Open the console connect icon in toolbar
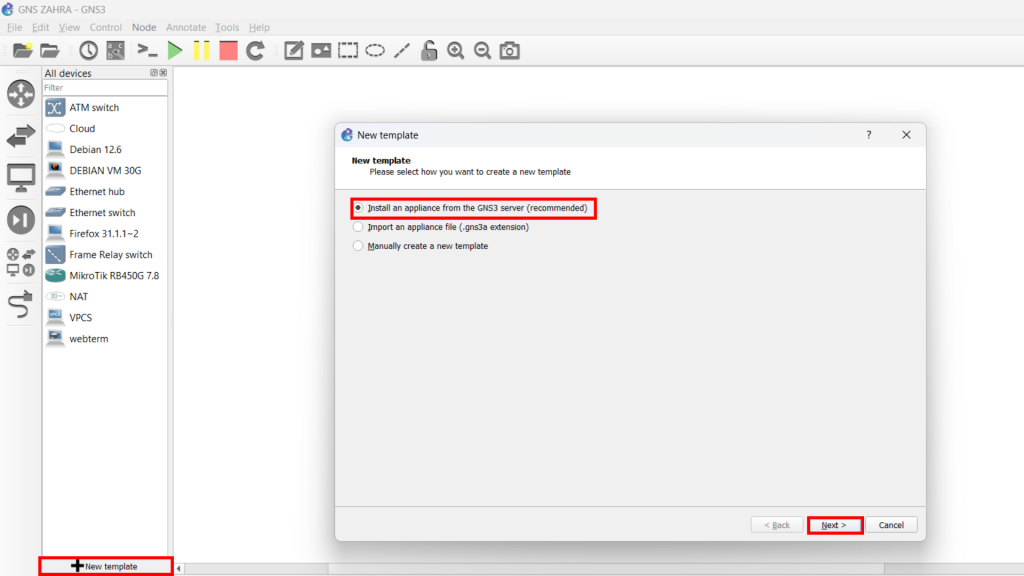This screenshot has width=1024, height=576. click(x=148, y=50)
